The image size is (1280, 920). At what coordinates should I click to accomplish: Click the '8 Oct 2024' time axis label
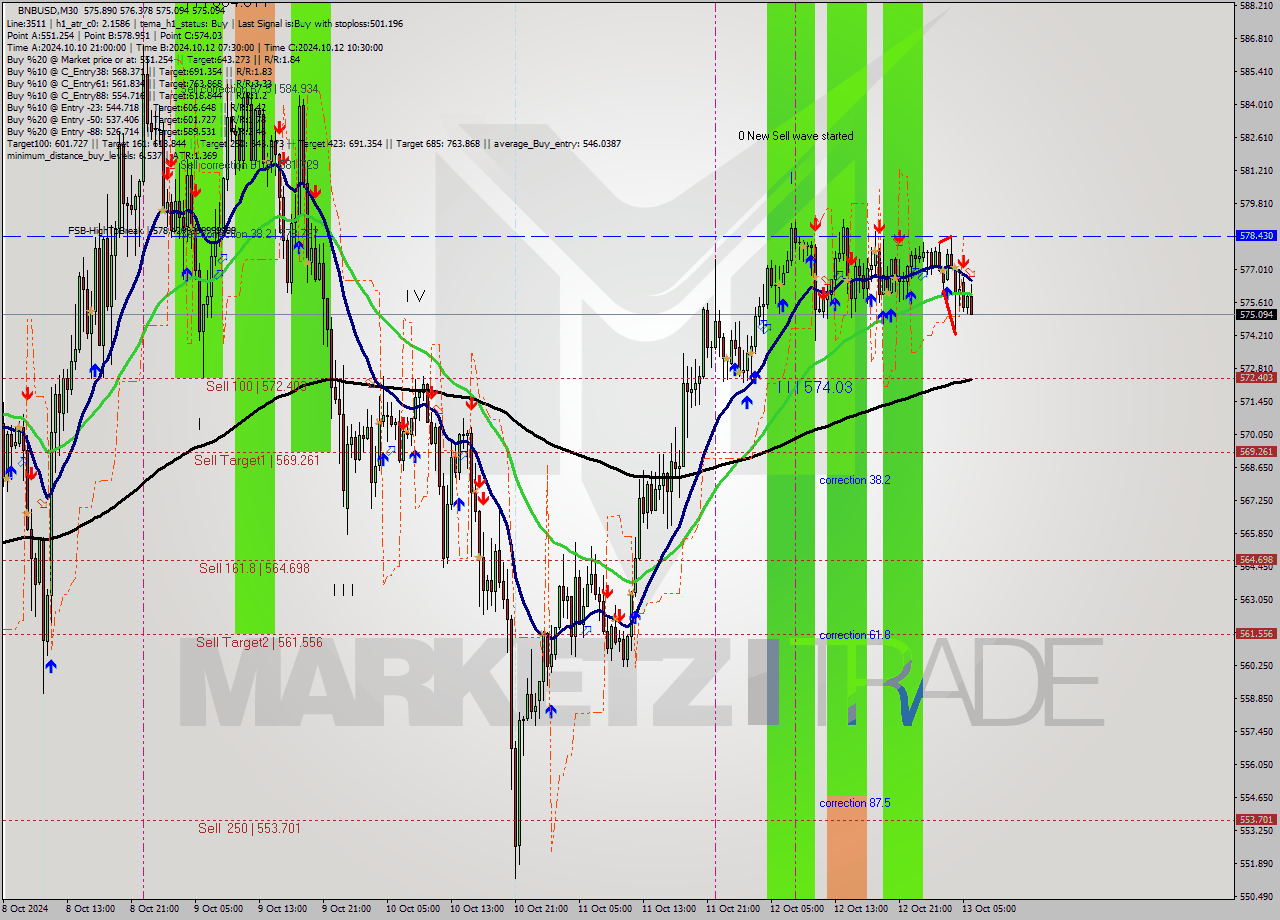tap(27, 909)
